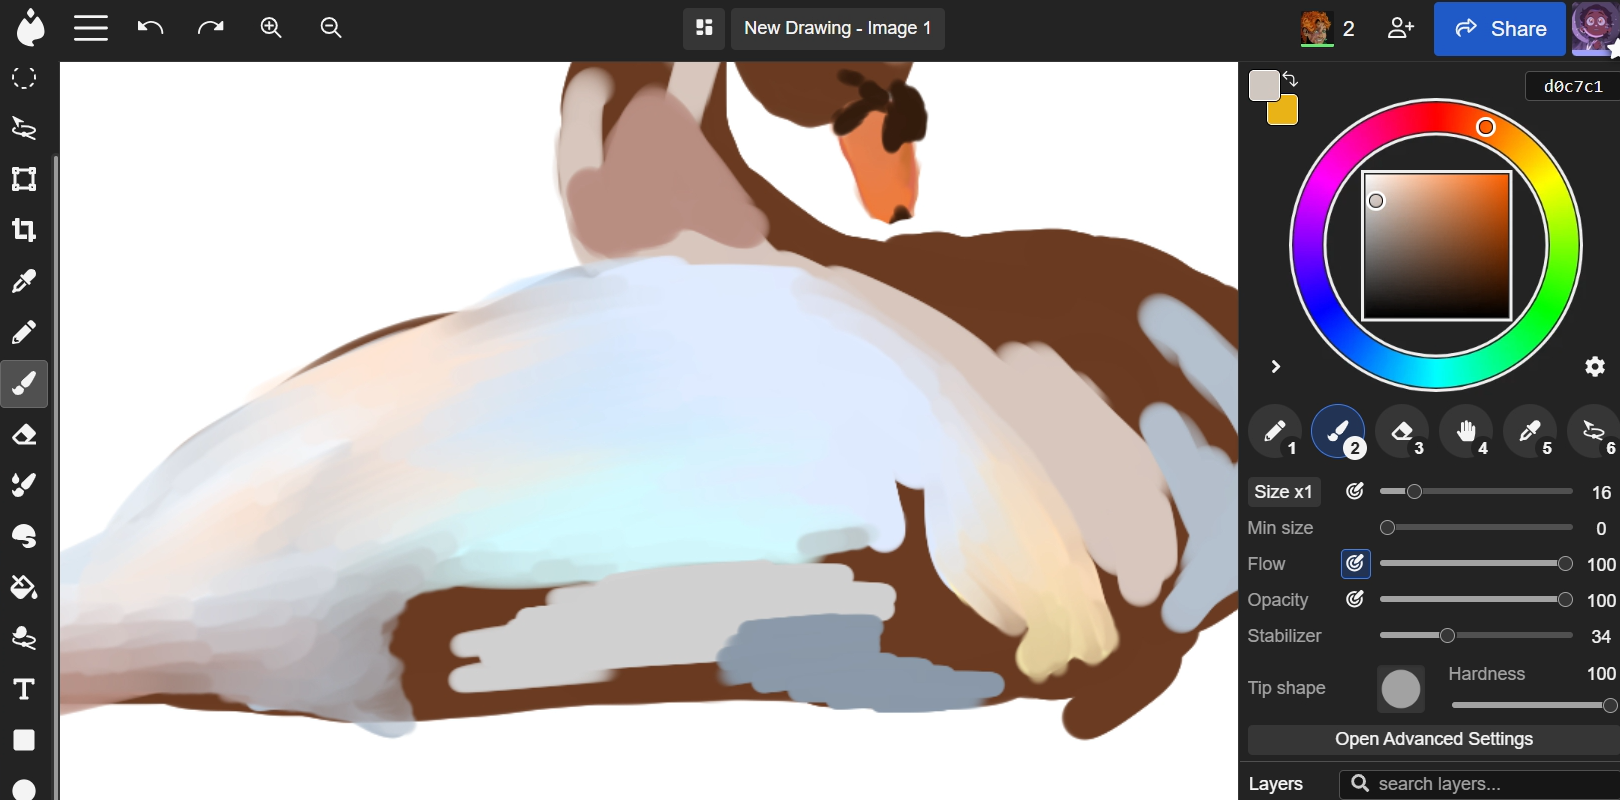Image resolution: width=1620 pixels, height=800 pixels.
Task: Select the Paint Bucket fill tool
Action: 24,587
